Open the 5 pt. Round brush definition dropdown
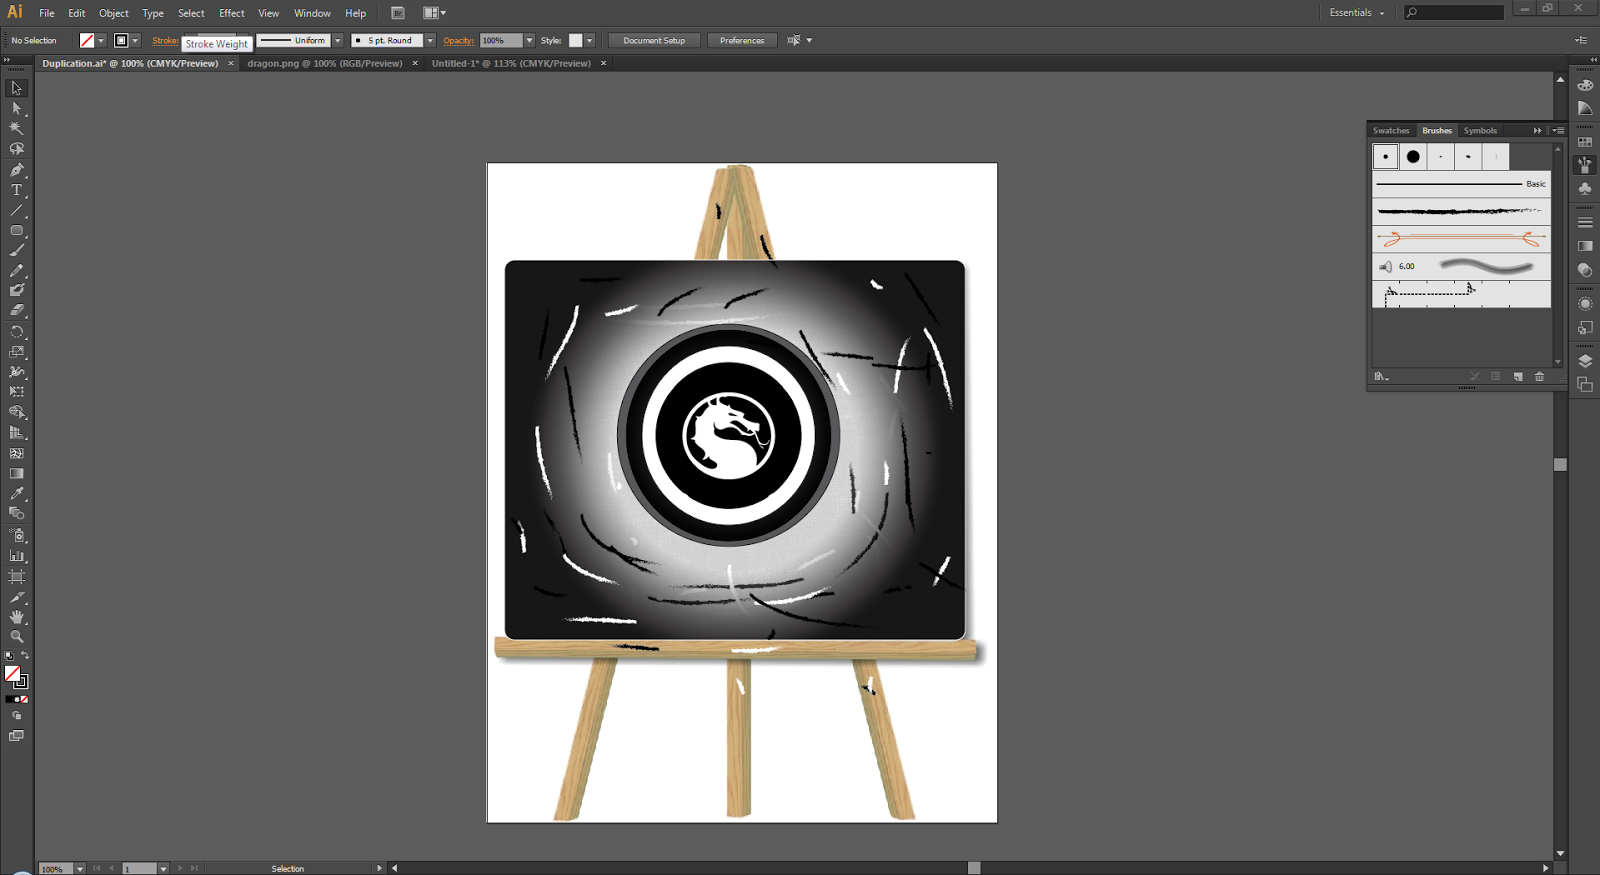1600x875 pixels. click(x=430, y=41)
